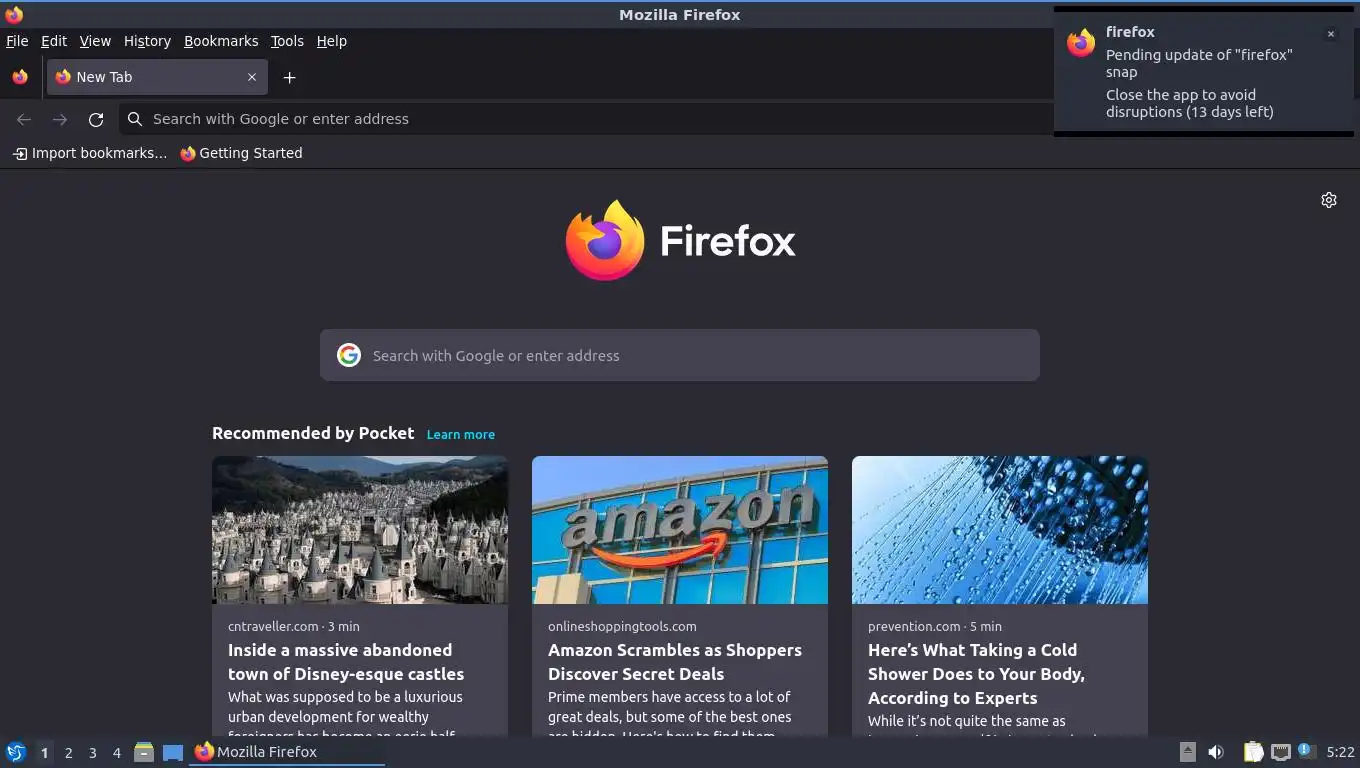The width and height of the screenshot is (1360, 768).
Task: Click onlineshoppingtools.com source text
Action: (x=622, y=626)
